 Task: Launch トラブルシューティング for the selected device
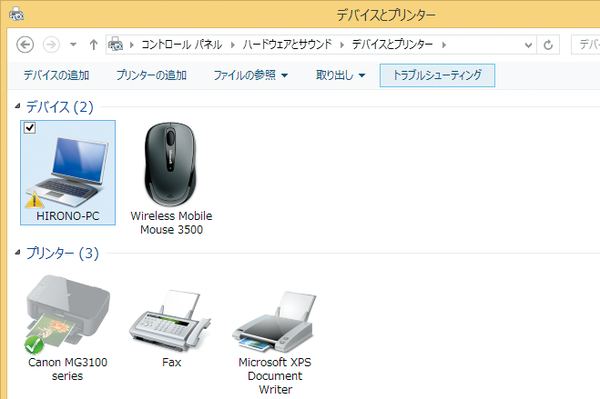click(437, 75)
